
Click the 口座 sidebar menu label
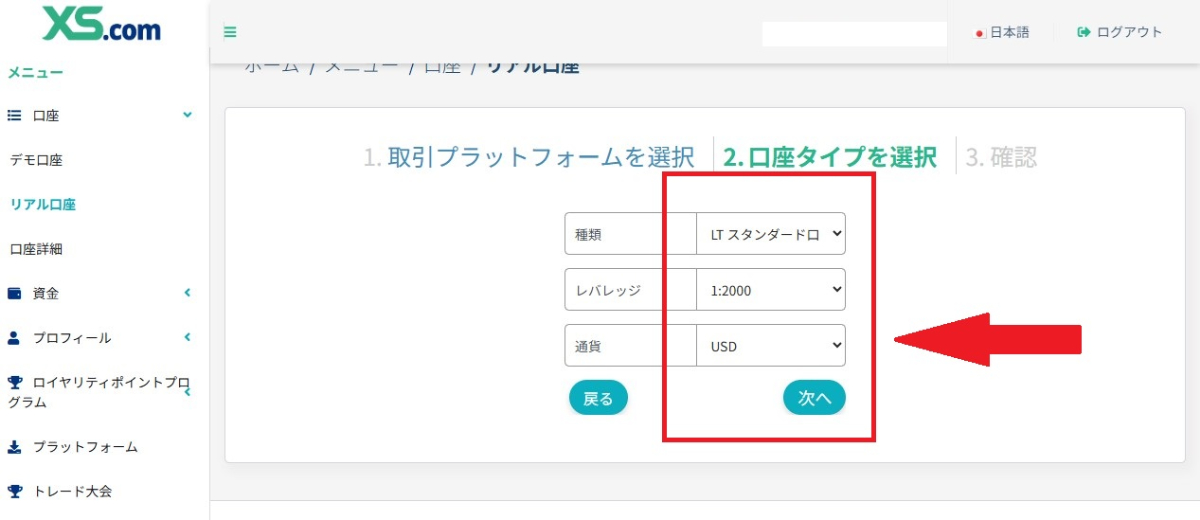[46, 115]
